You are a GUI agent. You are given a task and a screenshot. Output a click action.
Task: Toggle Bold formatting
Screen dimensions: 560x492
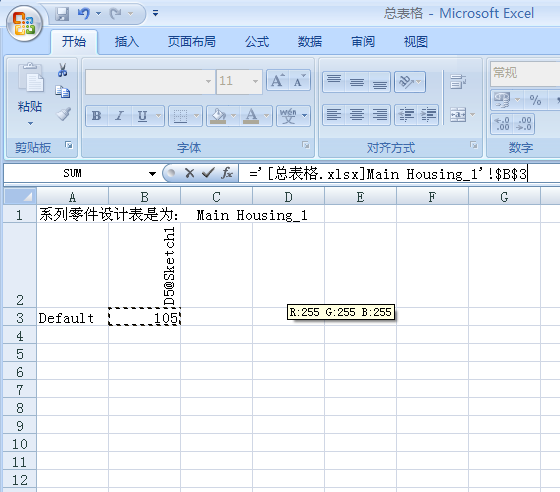click(x=96, y=116)
